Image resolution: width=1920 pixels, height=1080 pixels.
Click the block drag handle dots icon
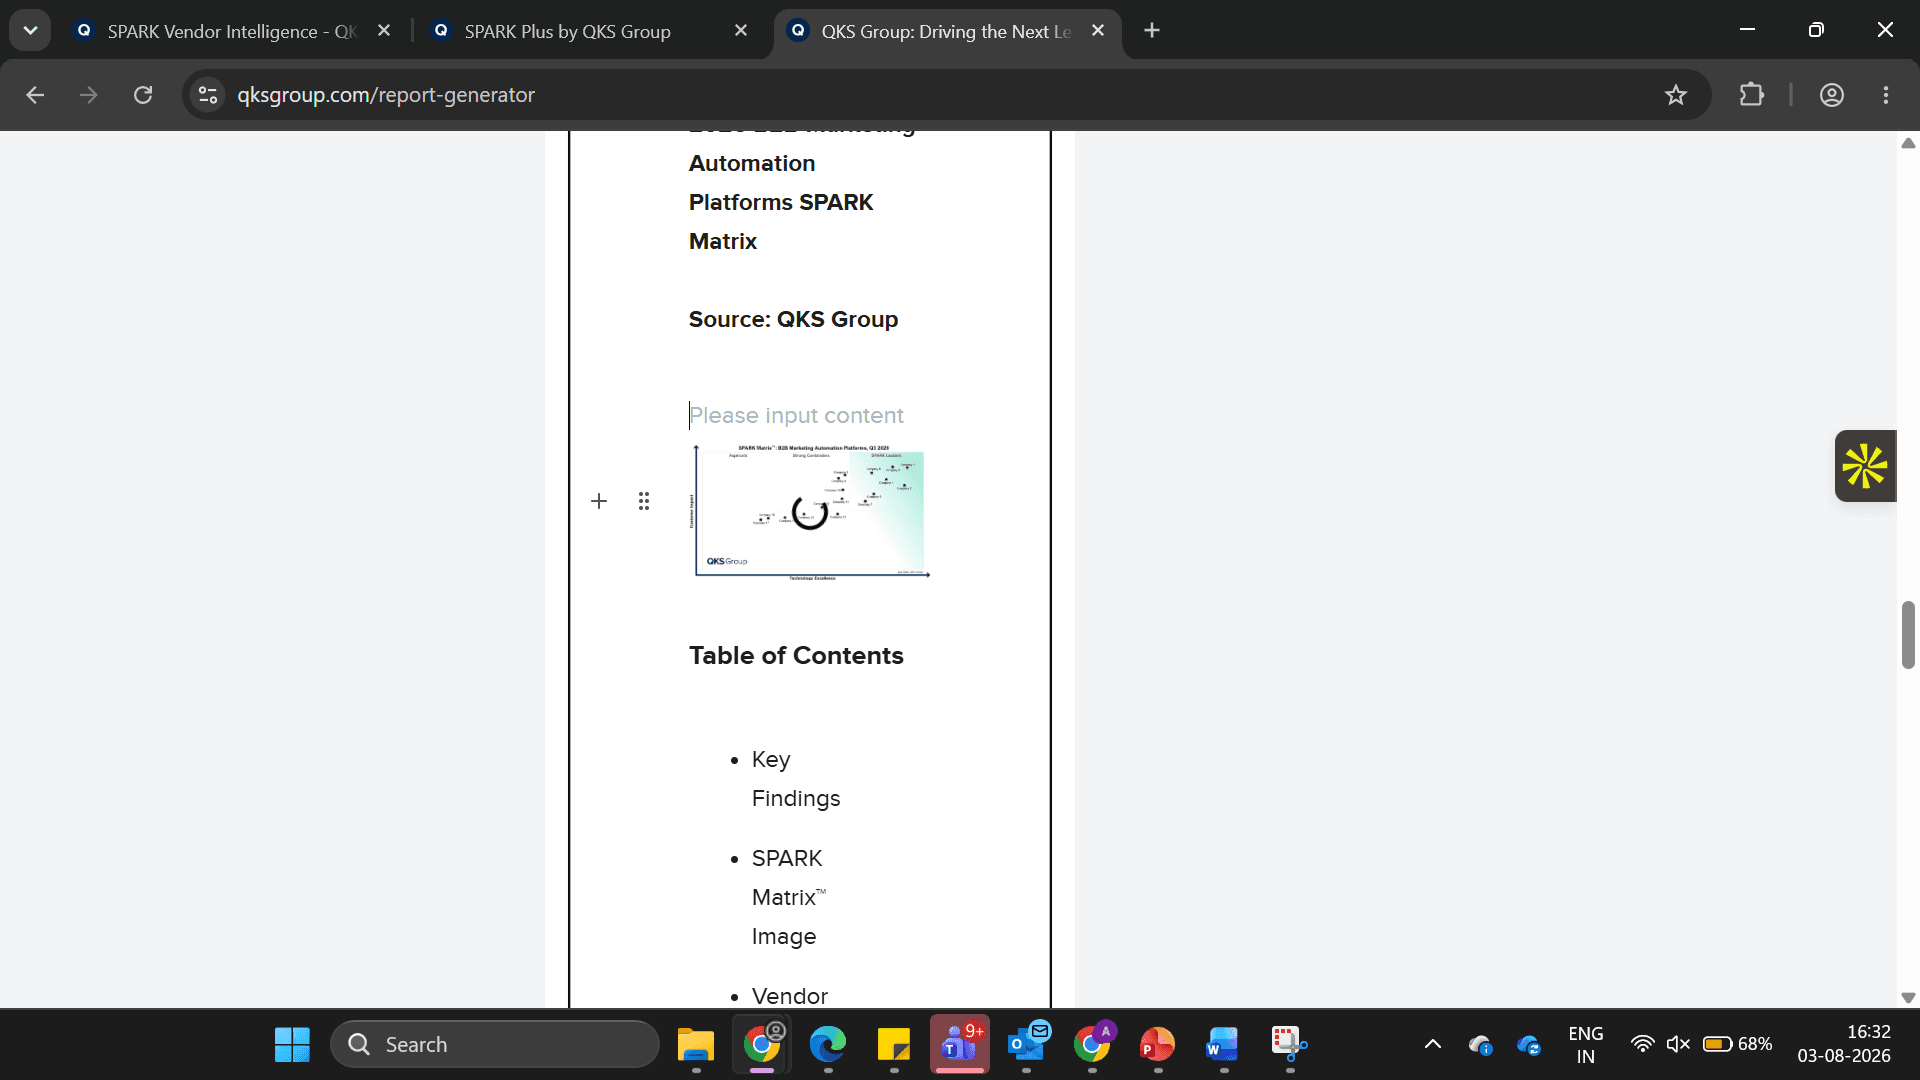[x=644, y=501]
